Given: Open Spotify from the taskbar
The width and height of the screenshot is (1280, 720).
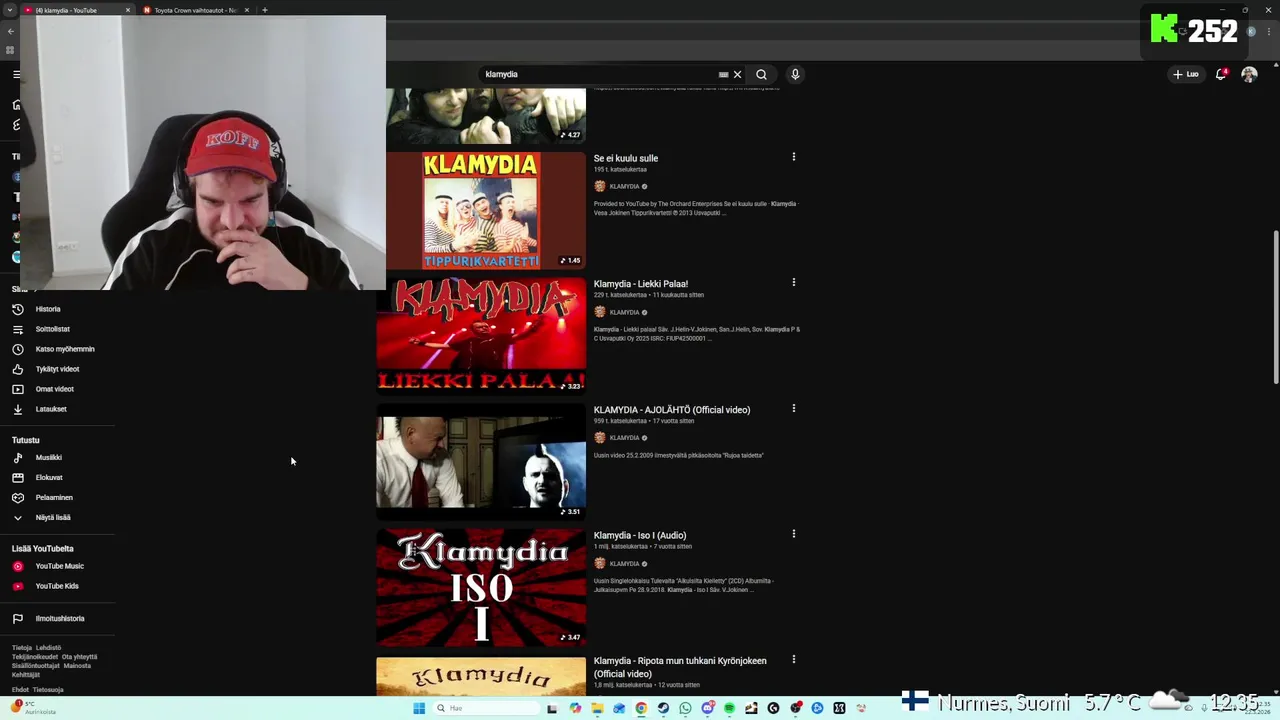Looking at the screenshot, I should 729,708.
